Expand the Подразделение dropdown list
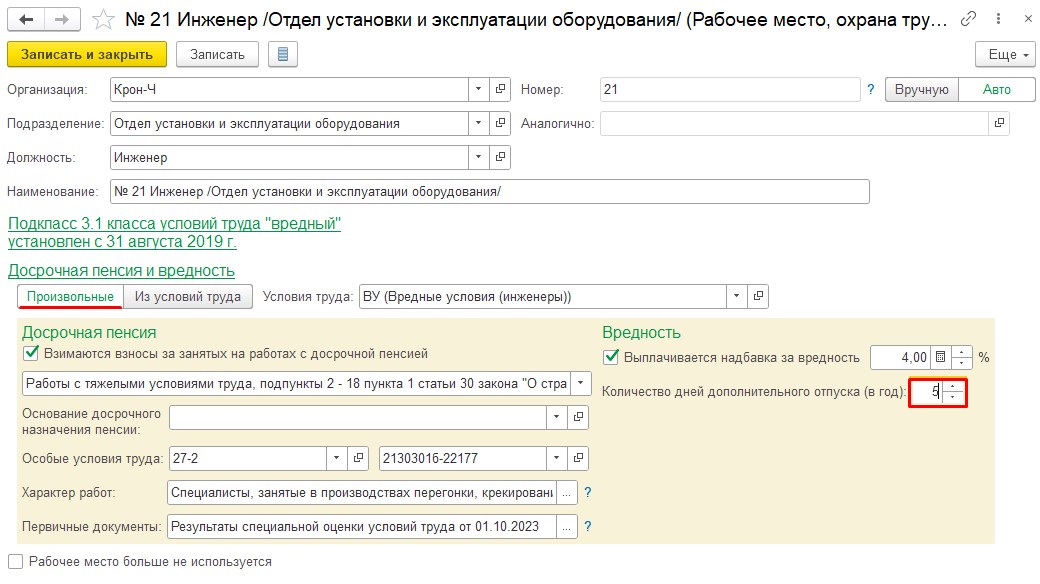 (x=479, y=123)
